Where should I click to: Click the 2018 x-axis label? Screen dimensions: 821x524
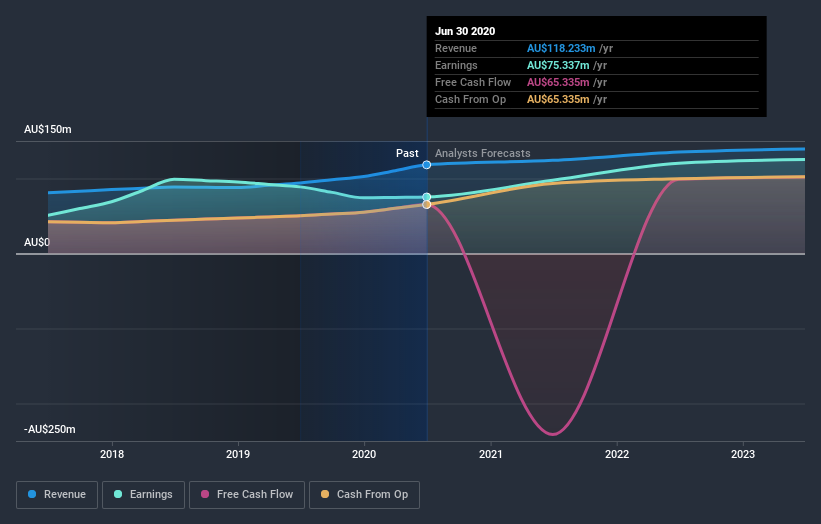pyautogui.click(x=112, y=454)
